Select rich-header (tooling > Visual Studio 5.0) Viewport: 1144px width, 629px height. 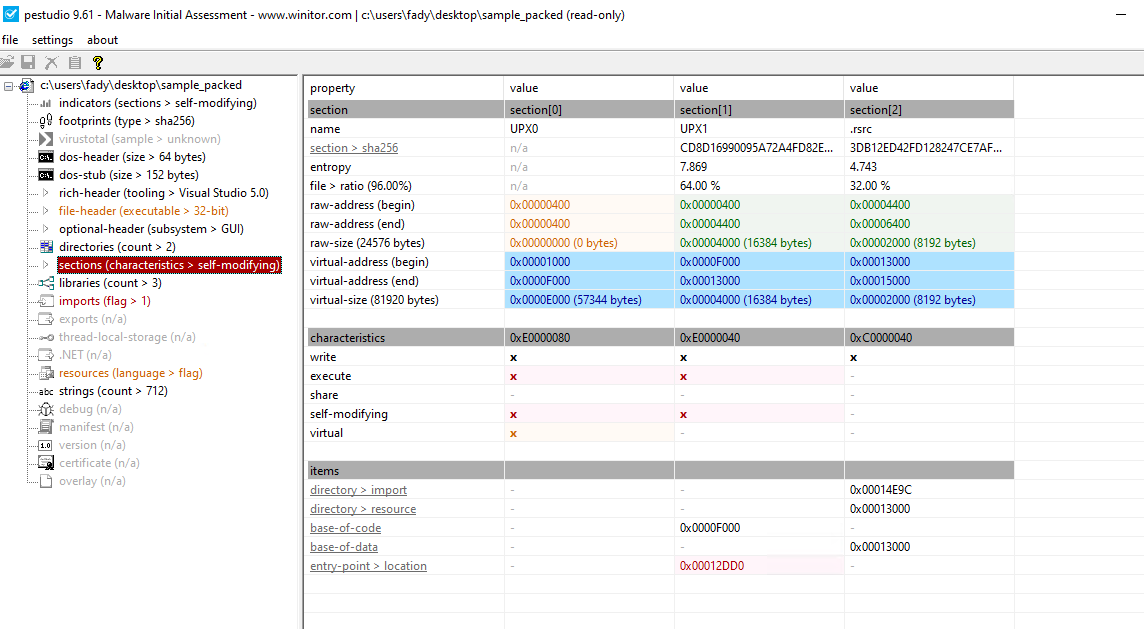163,193
